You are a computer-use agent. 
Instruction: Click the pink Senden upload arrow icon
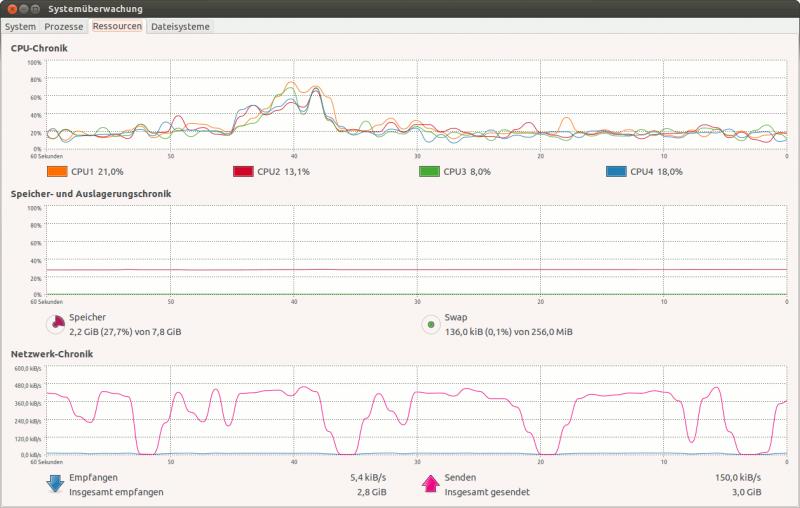431,484
